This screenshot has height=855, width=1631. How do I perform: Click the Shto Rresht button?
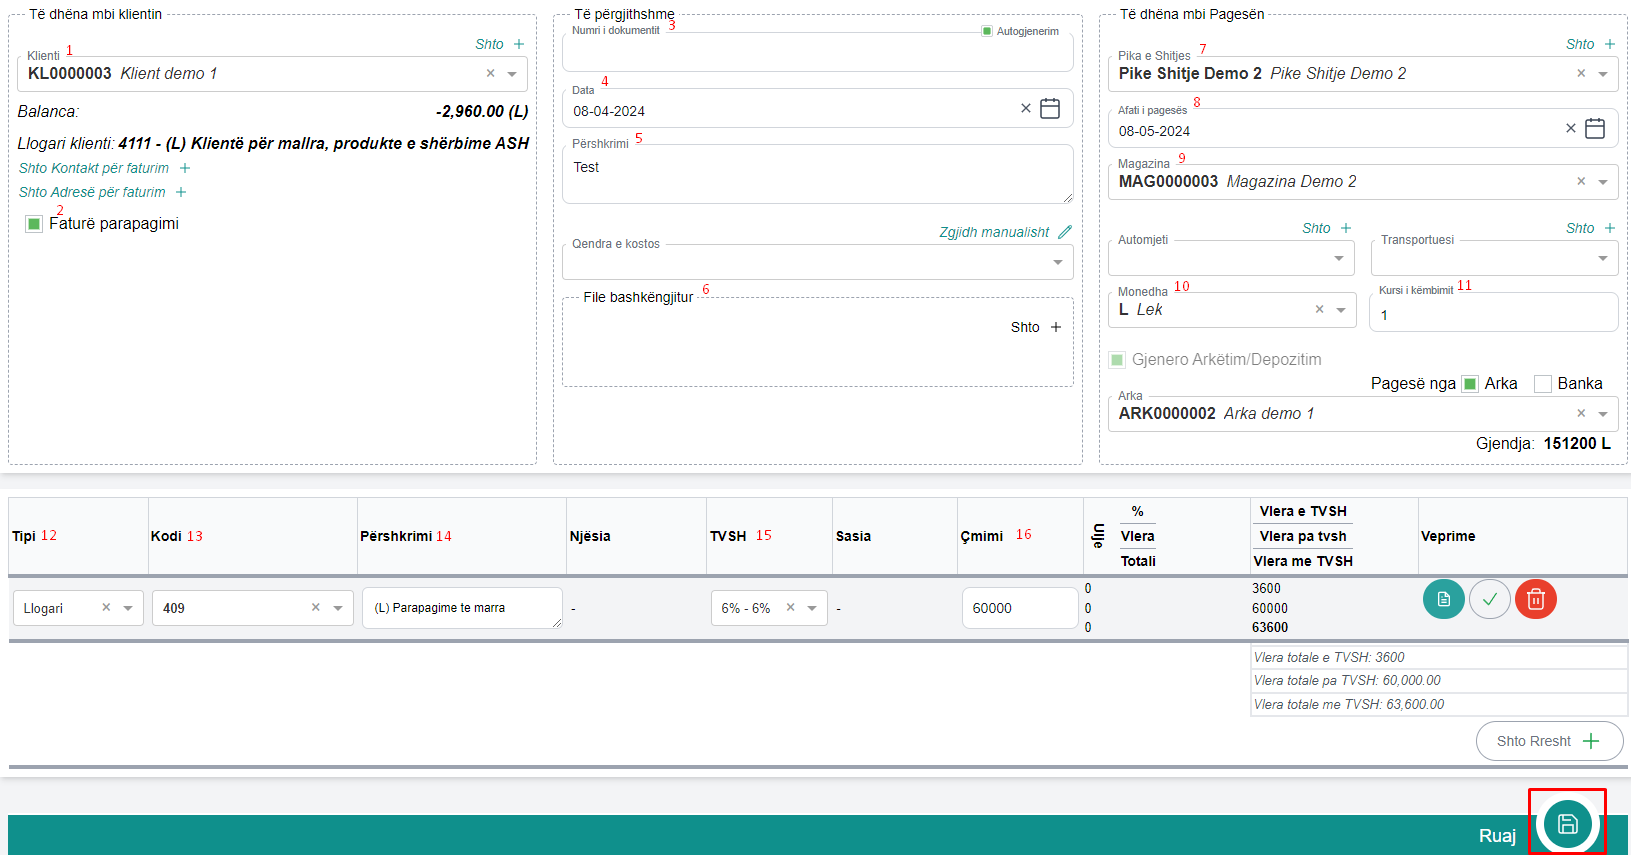point(1549,741)
